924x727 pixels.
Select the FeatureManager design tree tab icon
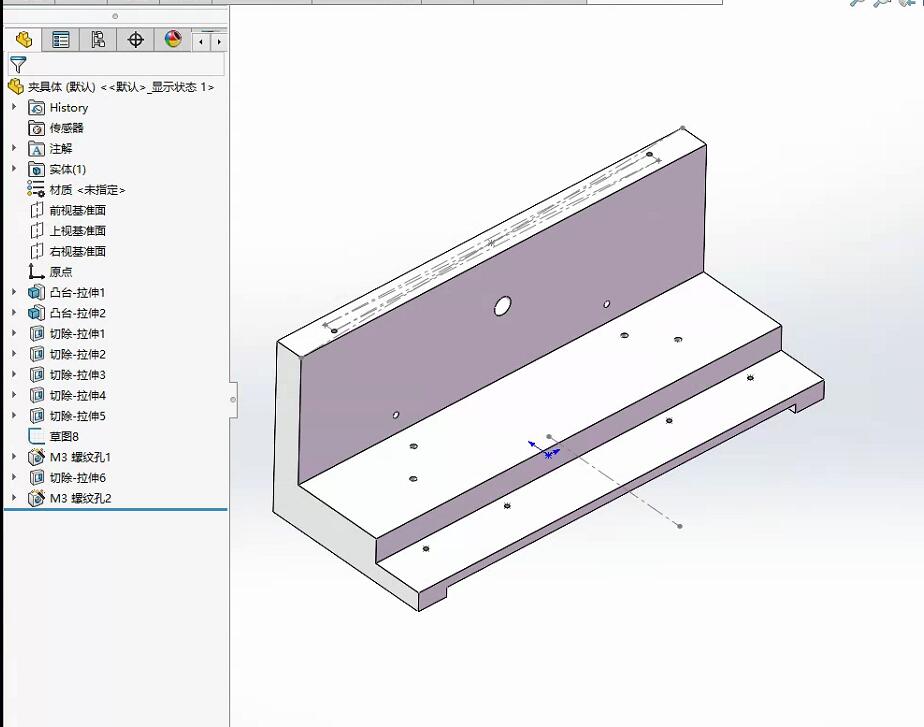[x=24, y=39]
